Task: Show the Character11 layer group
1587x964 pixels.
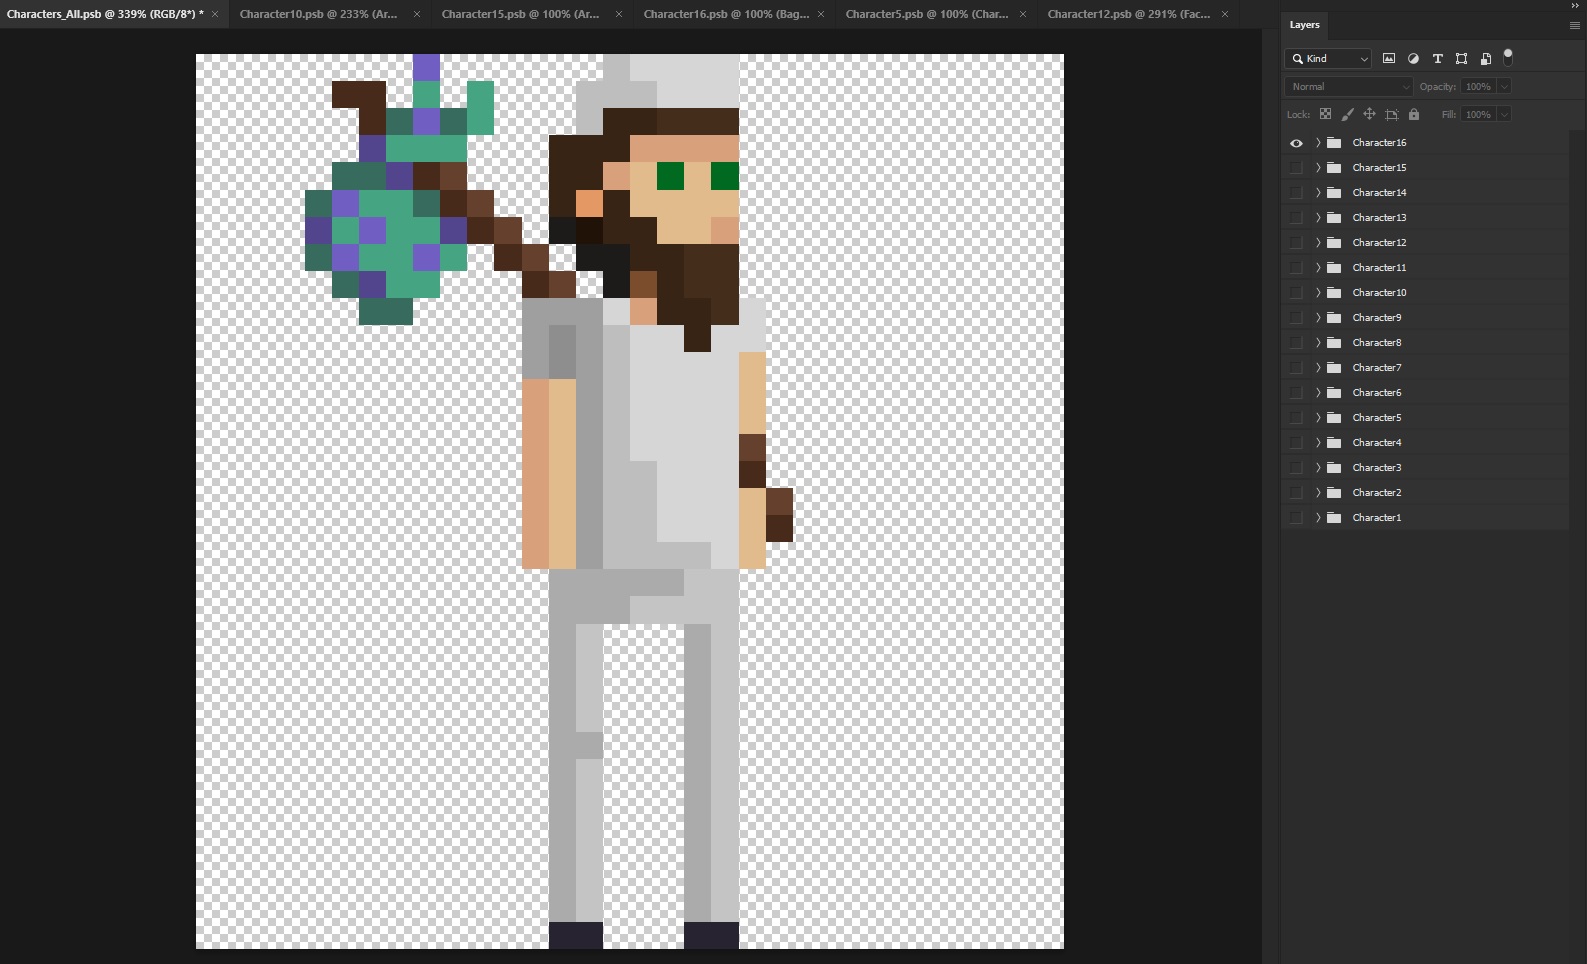Action: point(1296,268)
